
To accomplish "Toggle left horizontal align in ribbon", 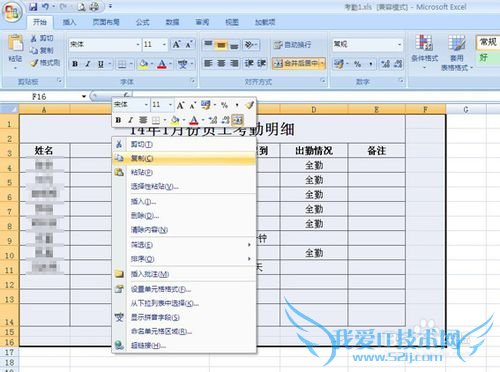I will [208, 63].
